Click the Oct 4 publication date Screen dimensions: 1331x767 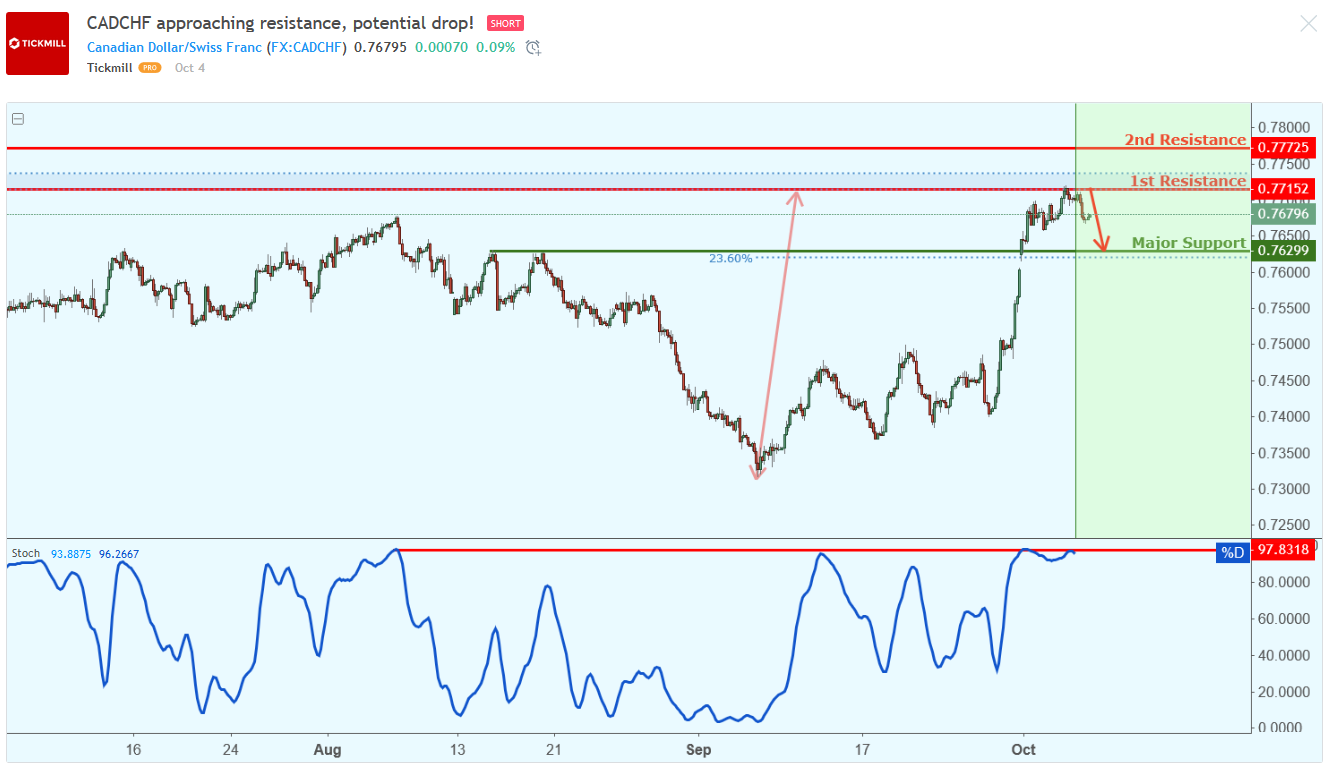[x=190, y=68]
